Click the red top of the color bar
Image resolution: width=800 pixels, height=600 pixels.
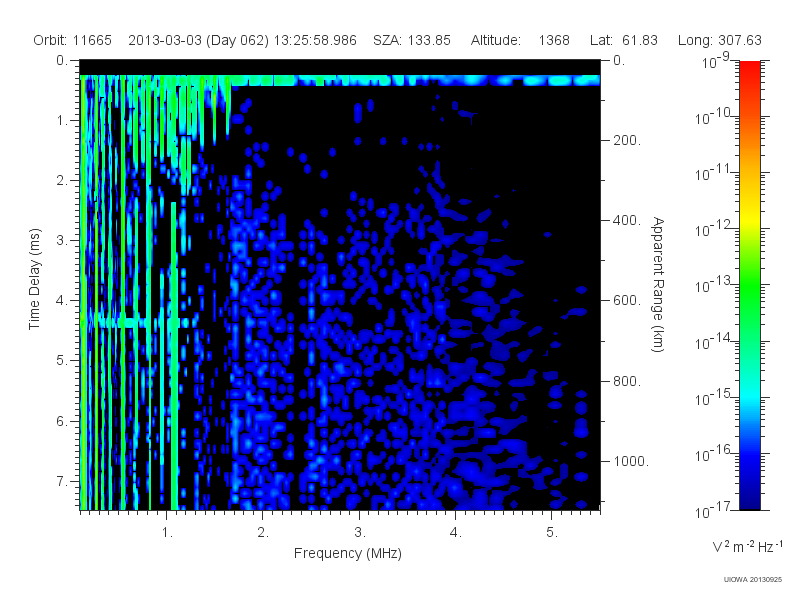tap(749, 69)
